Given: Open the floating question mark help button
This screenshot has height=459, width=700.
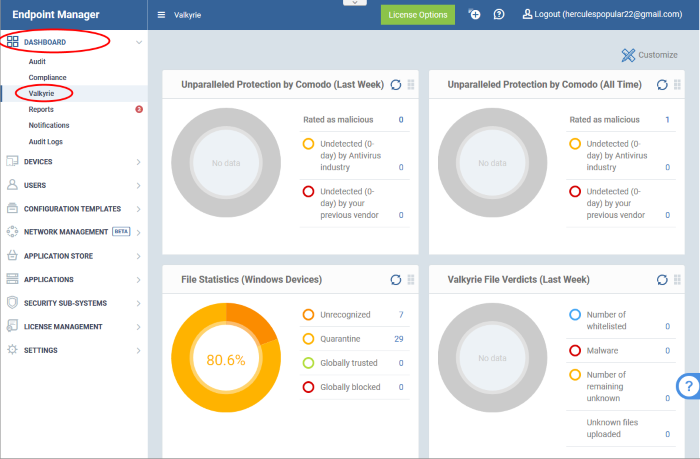Looking at the screenshot, I should [688, 386].
